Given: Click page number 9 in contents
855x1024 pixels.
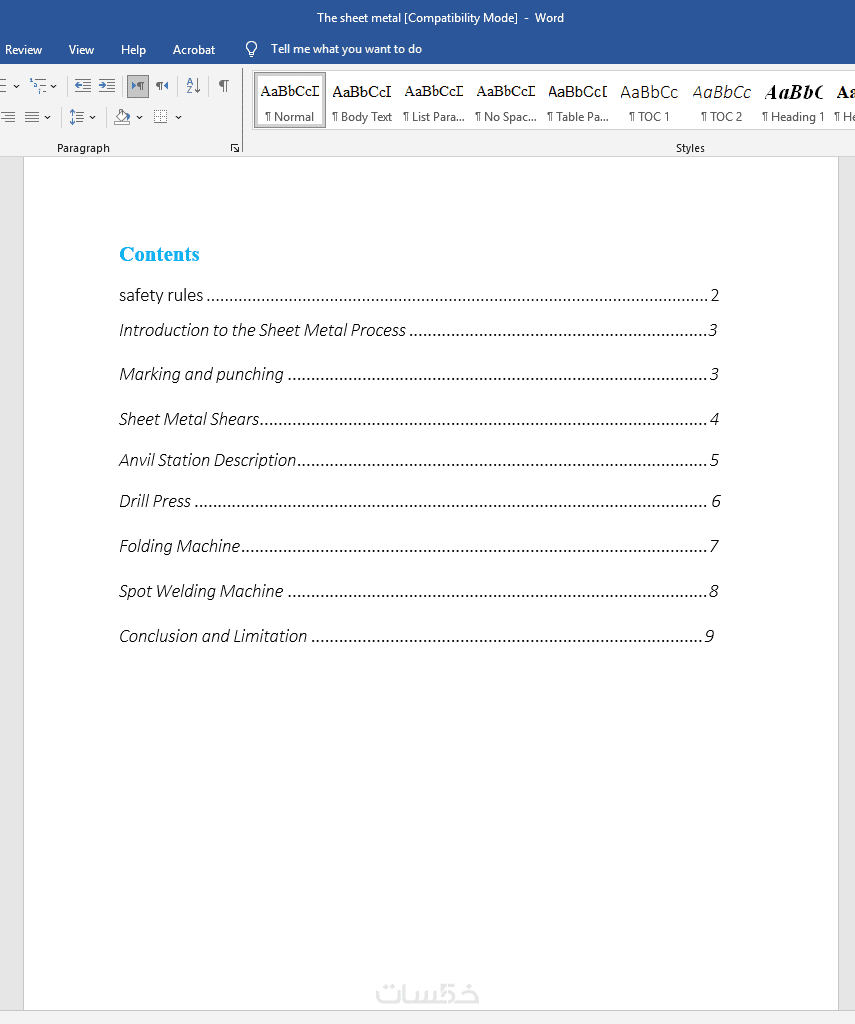Looking at the screenshot, I should tap(709, 636).
